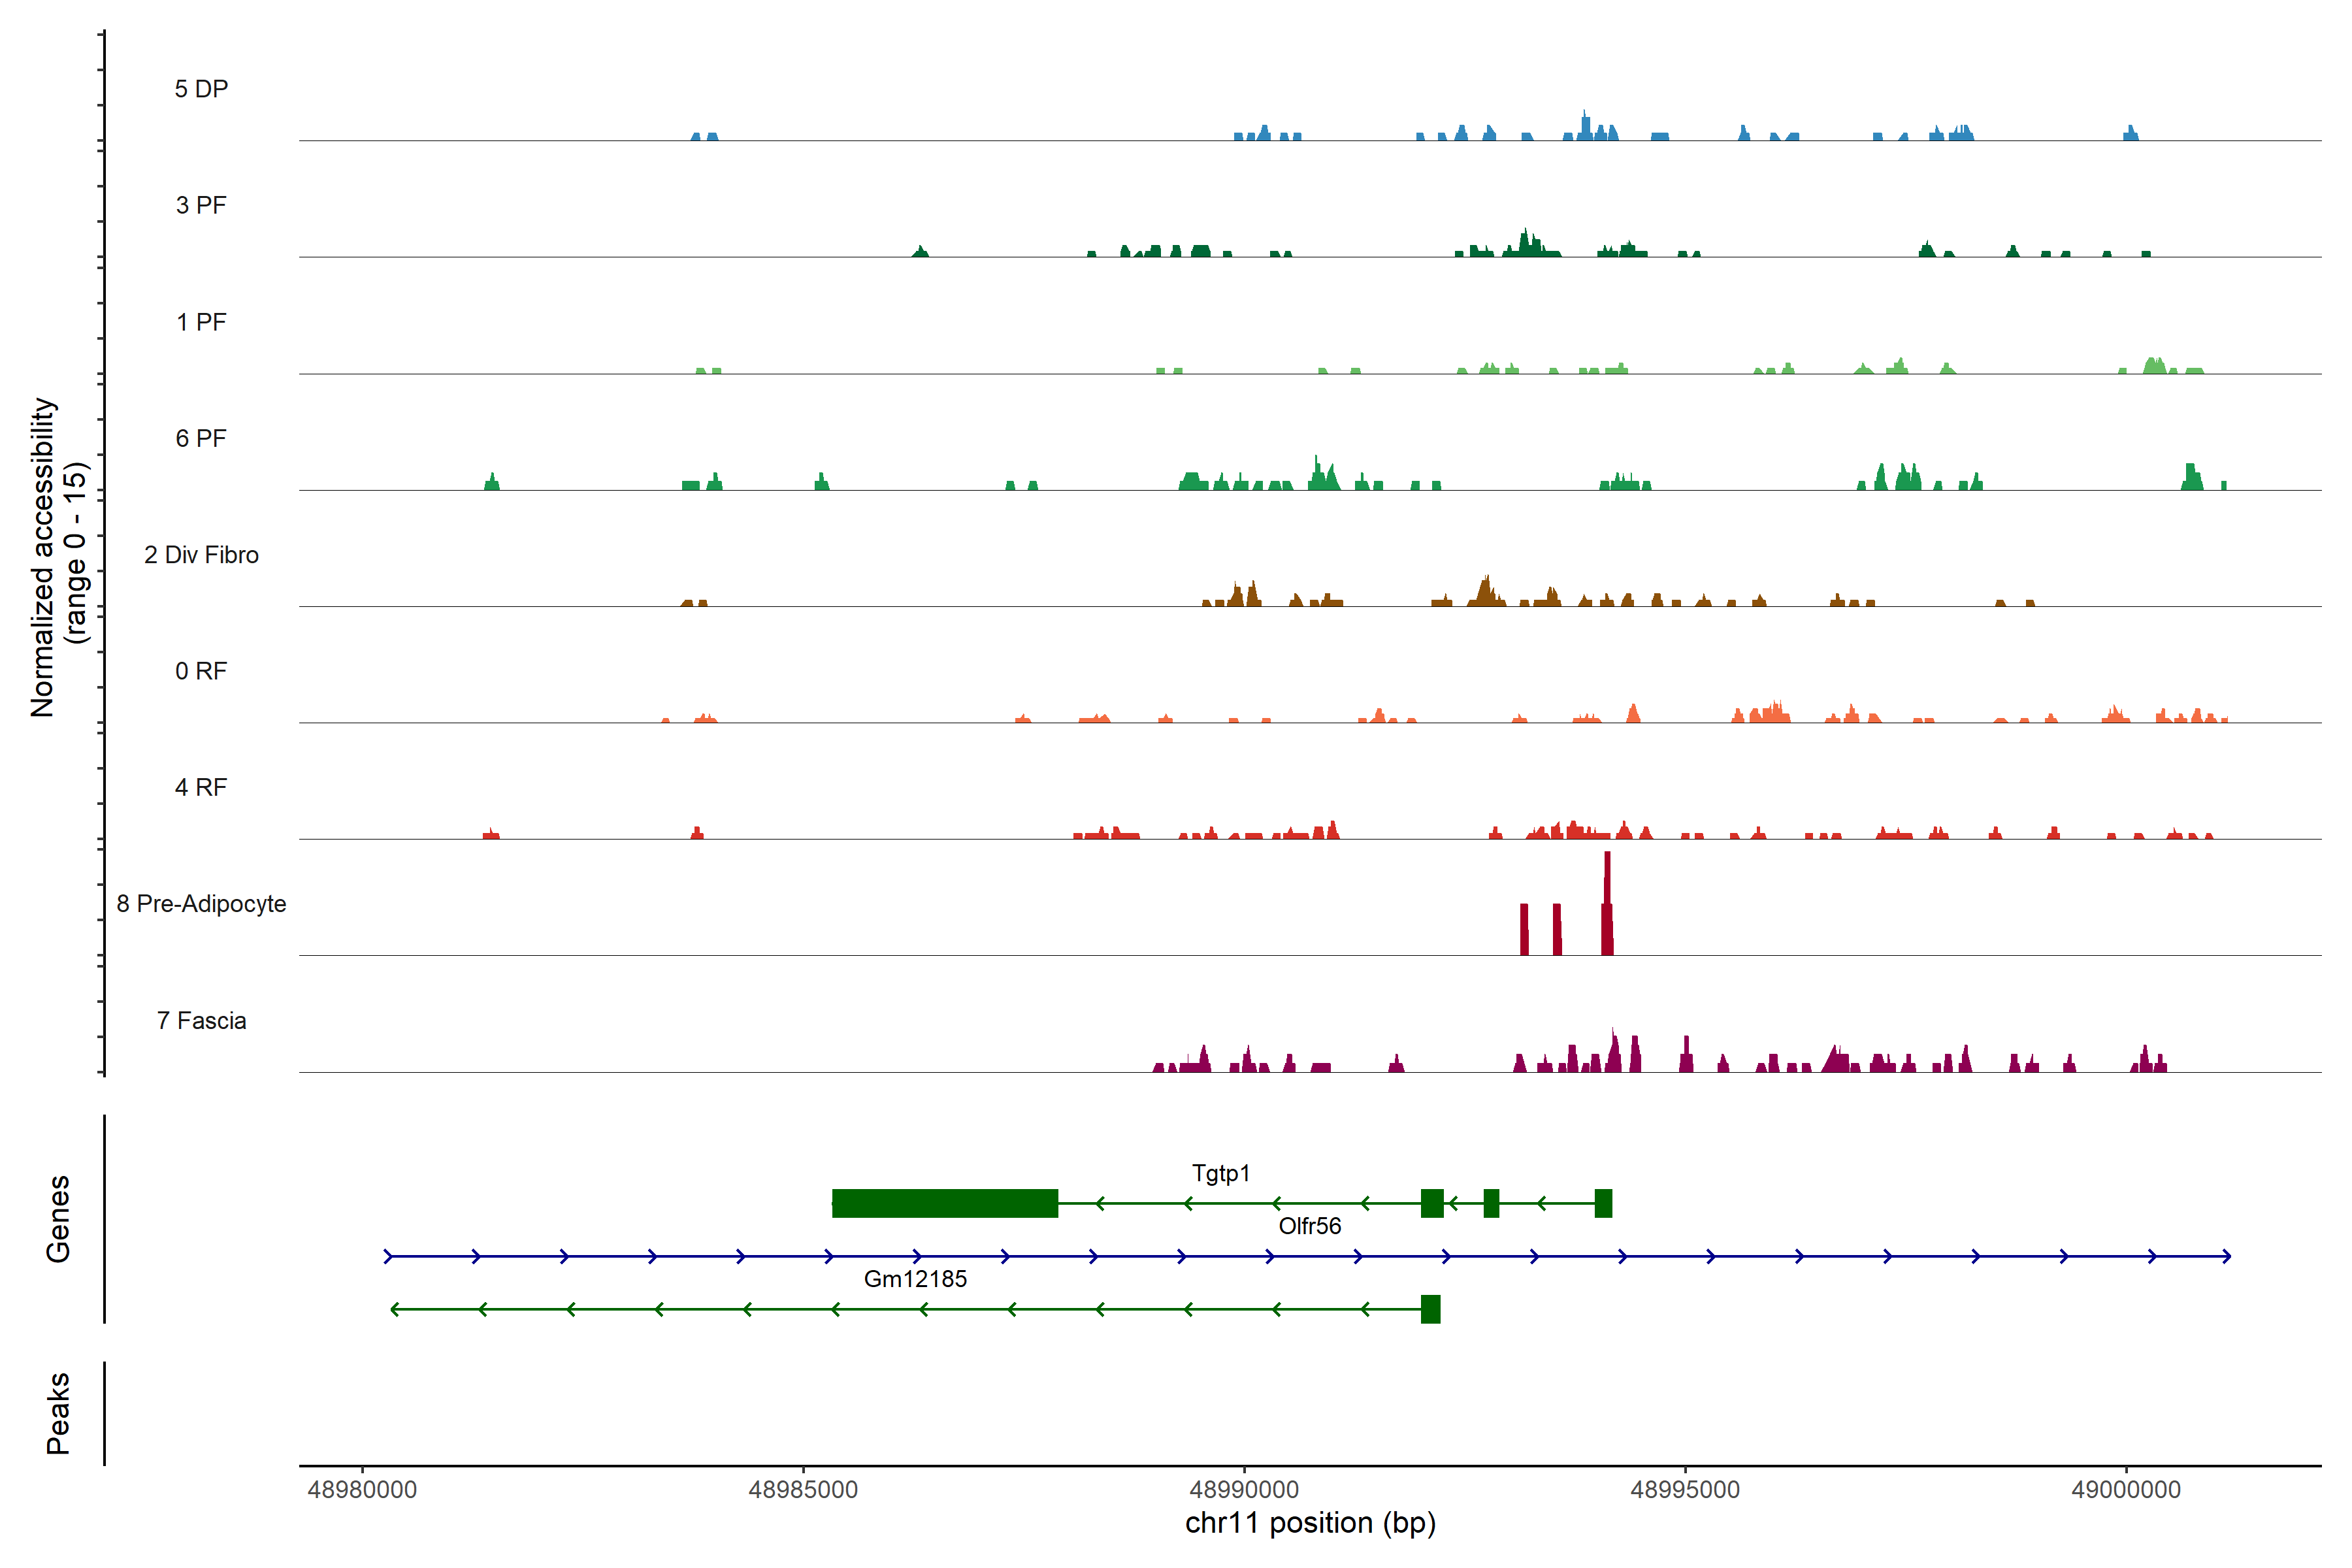2352x1568 pixels.
Task: Select the 2 Div Fibro label
Action: [x=201, y=555]
